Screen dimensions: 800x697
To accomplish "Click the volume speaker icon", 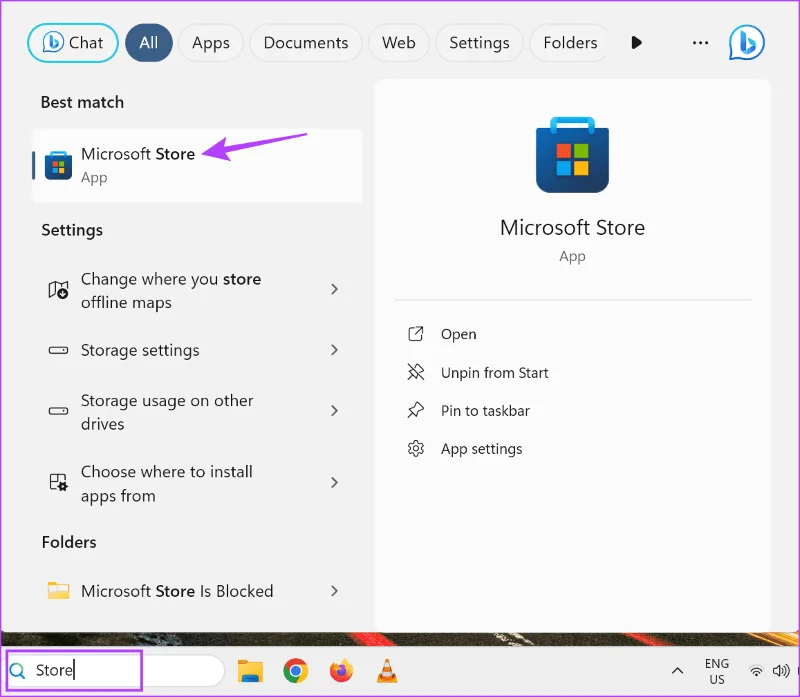I will pyautogui.click(x=781, y=671).
